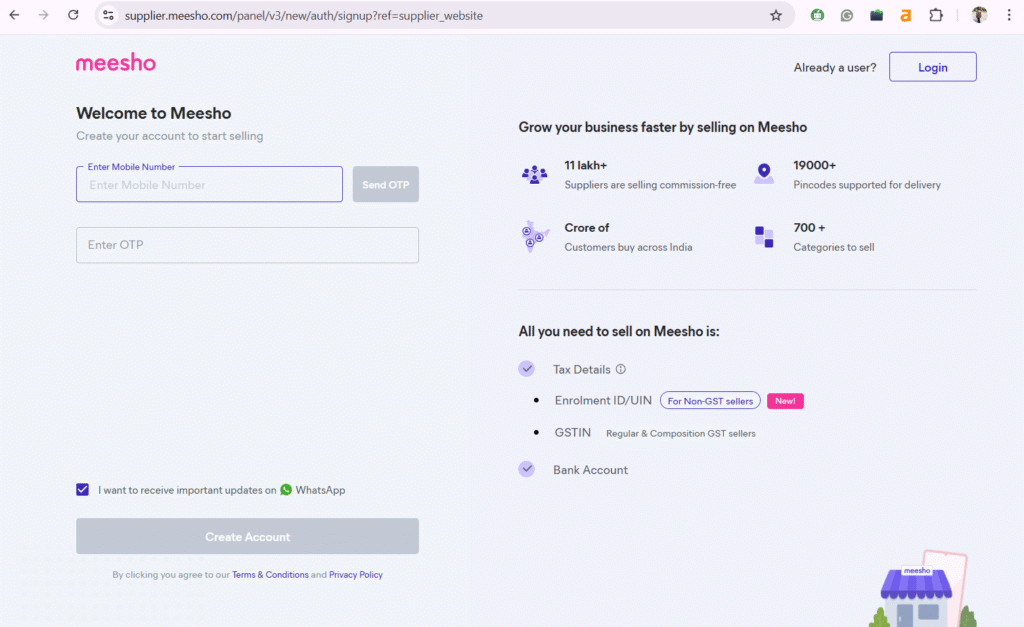Open the Chrome profile avatar menu
This screenshot has height=627, width=1024.
click(979, 15)
